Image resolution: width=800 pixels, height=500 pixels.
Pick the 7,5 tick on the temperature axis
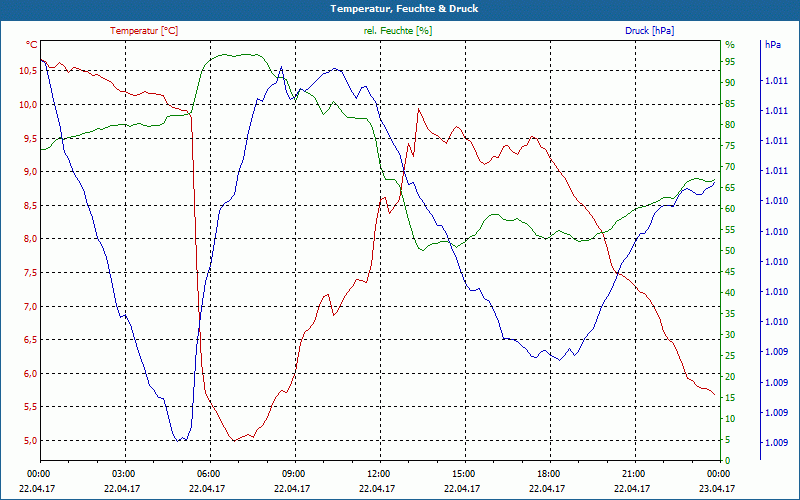(30, 272)
